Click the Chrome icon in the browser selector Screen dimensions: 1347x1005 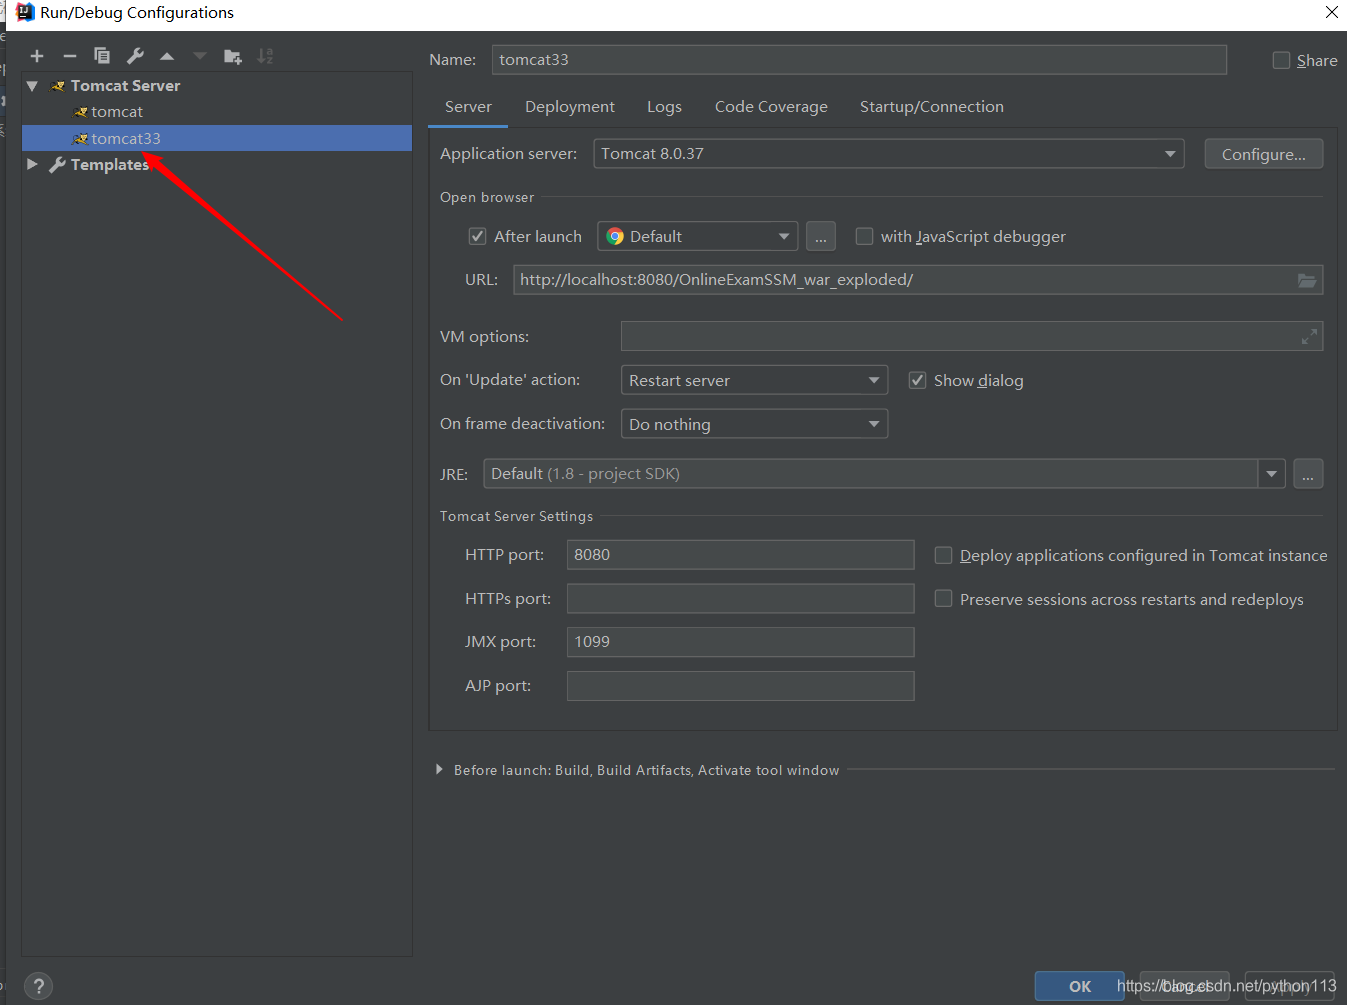pyautogui.click(x=615, y=237)
